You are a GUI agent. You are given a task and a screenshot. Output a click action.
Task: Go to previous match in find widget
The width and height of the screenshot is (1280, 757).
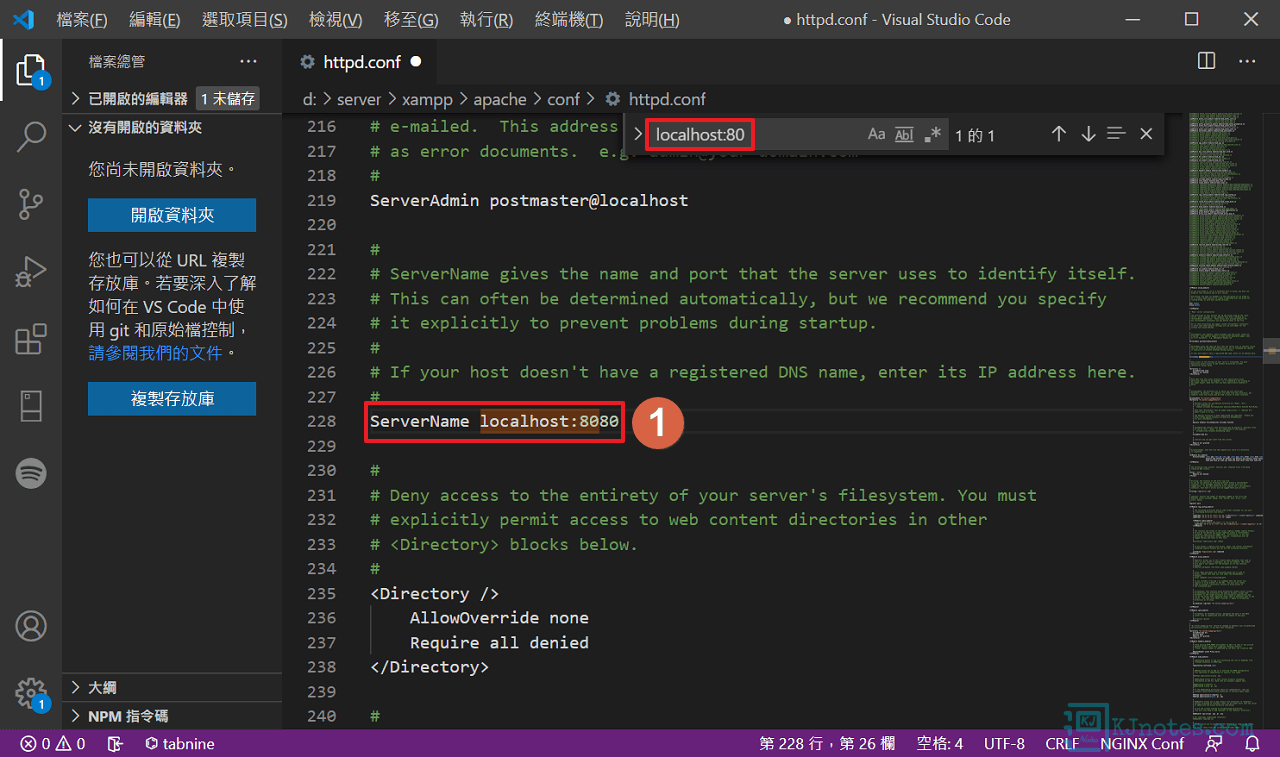1059,134
